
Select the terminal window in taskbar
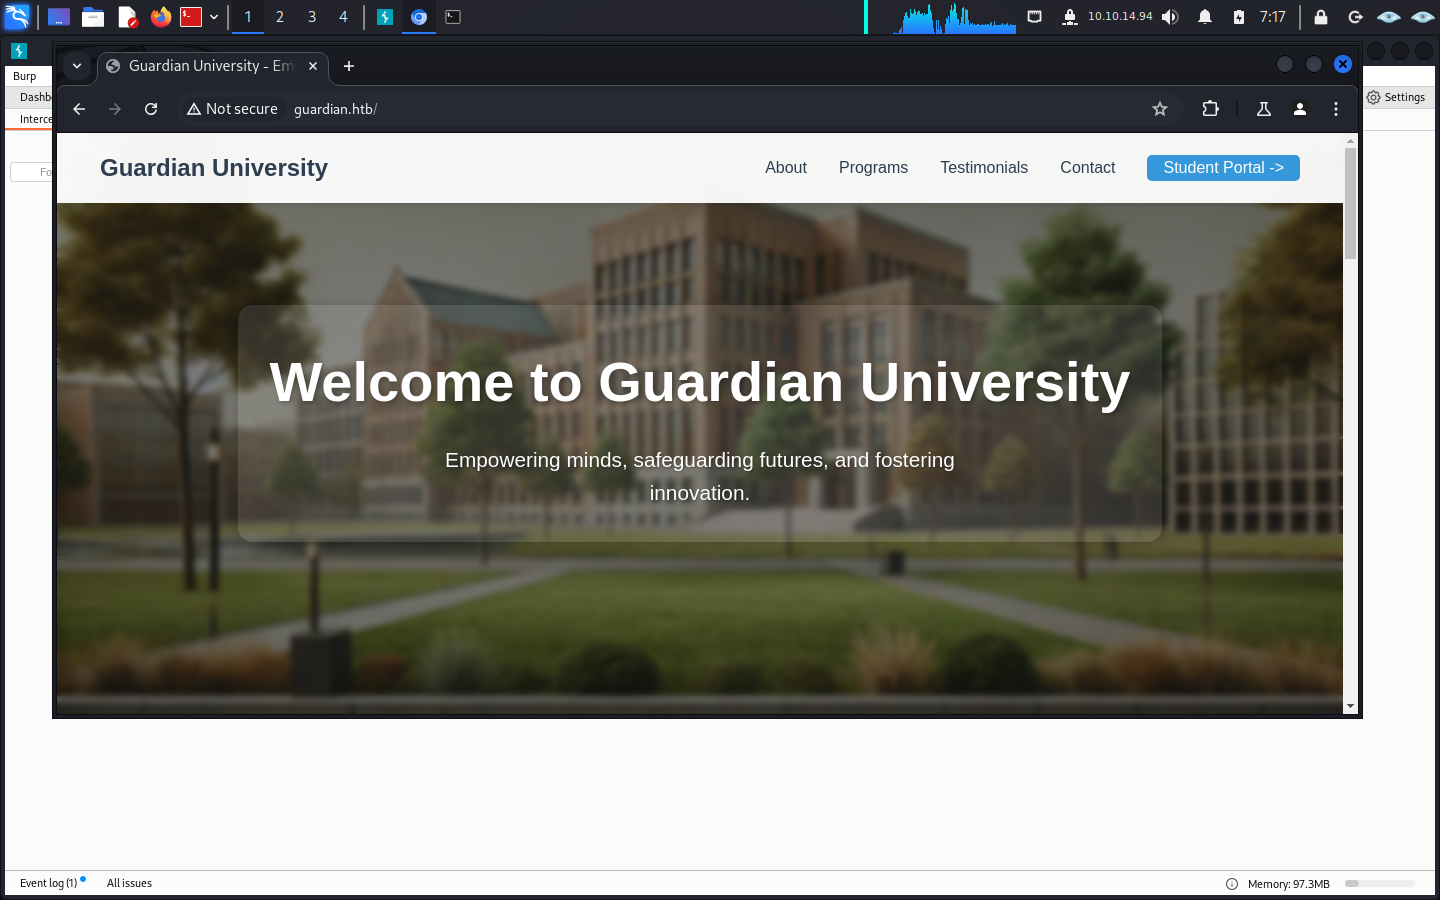pos(453,17)
